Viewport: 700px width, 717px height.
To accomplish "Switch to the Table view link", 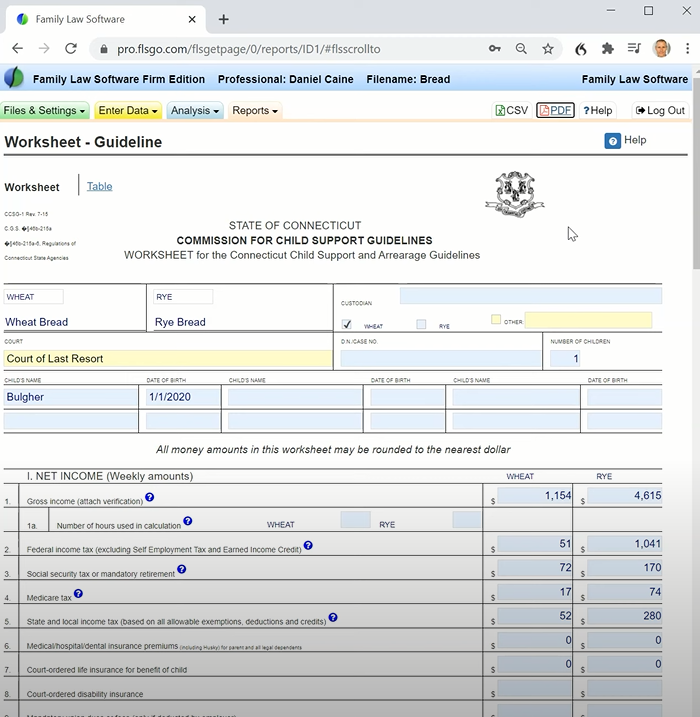I will [99, 186].
